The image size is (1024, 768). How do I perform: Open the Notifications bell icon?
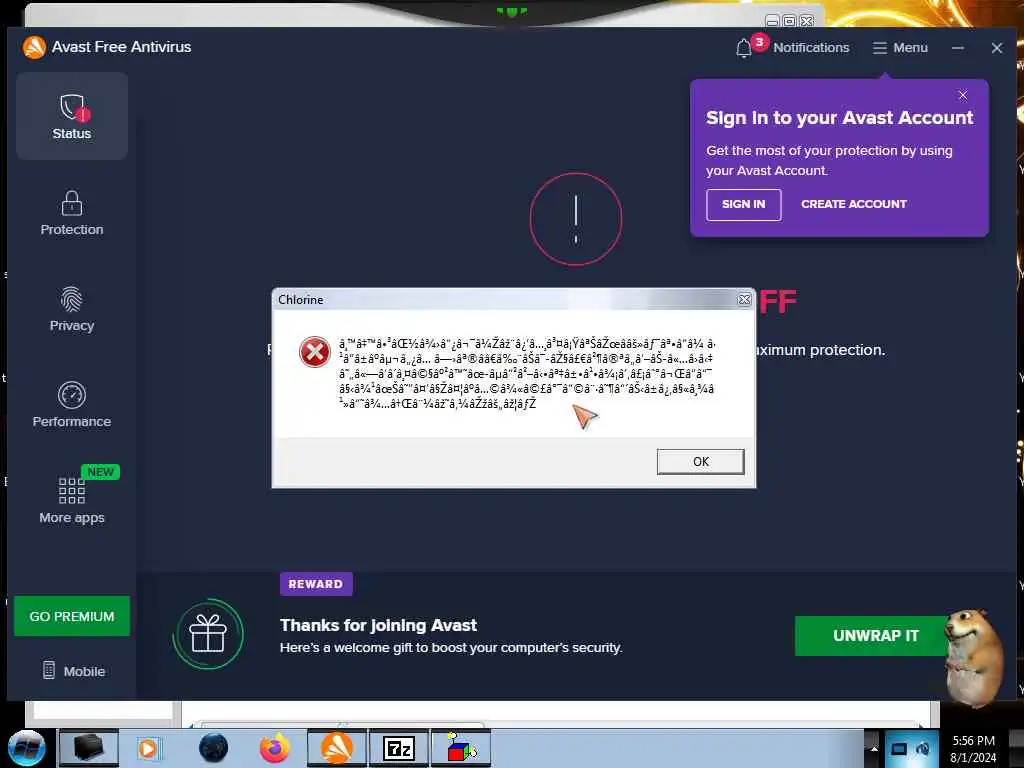[744, 48]
